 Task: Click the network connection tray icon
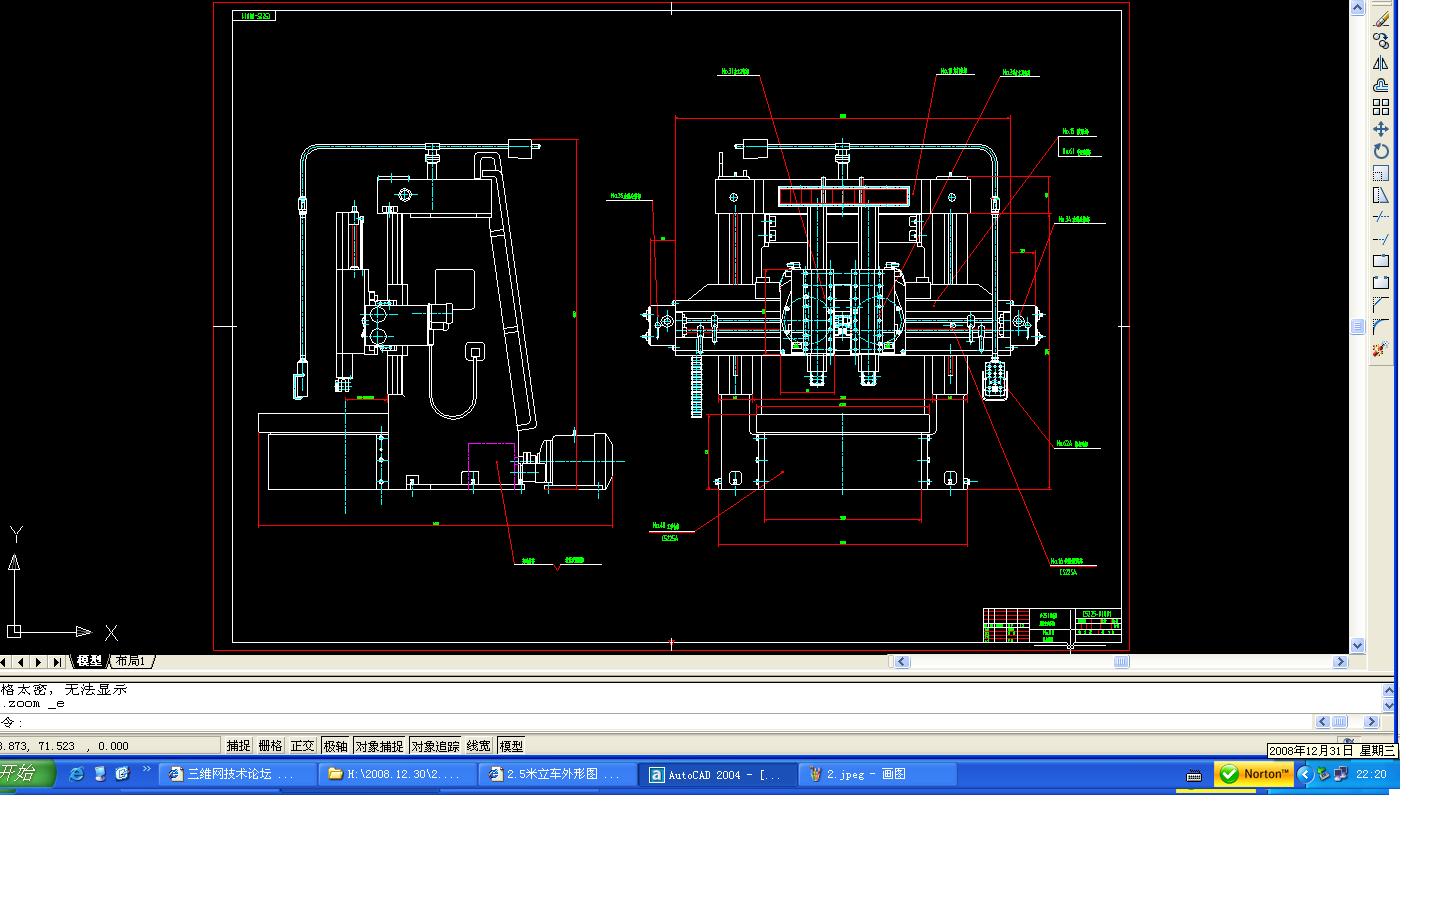pyautogui.click(x=1341, y=774)
